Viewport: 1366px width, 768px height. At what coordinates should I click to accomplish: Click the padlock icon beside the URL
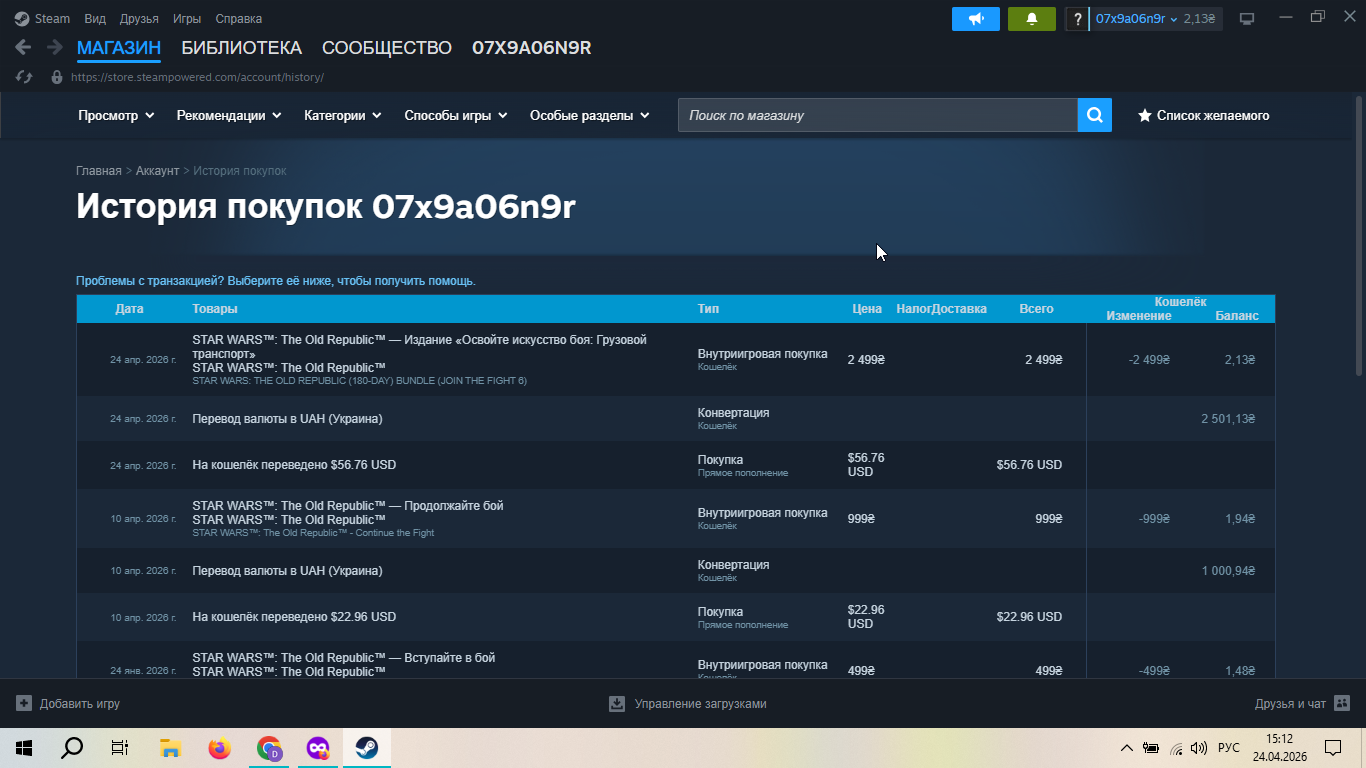56,77
